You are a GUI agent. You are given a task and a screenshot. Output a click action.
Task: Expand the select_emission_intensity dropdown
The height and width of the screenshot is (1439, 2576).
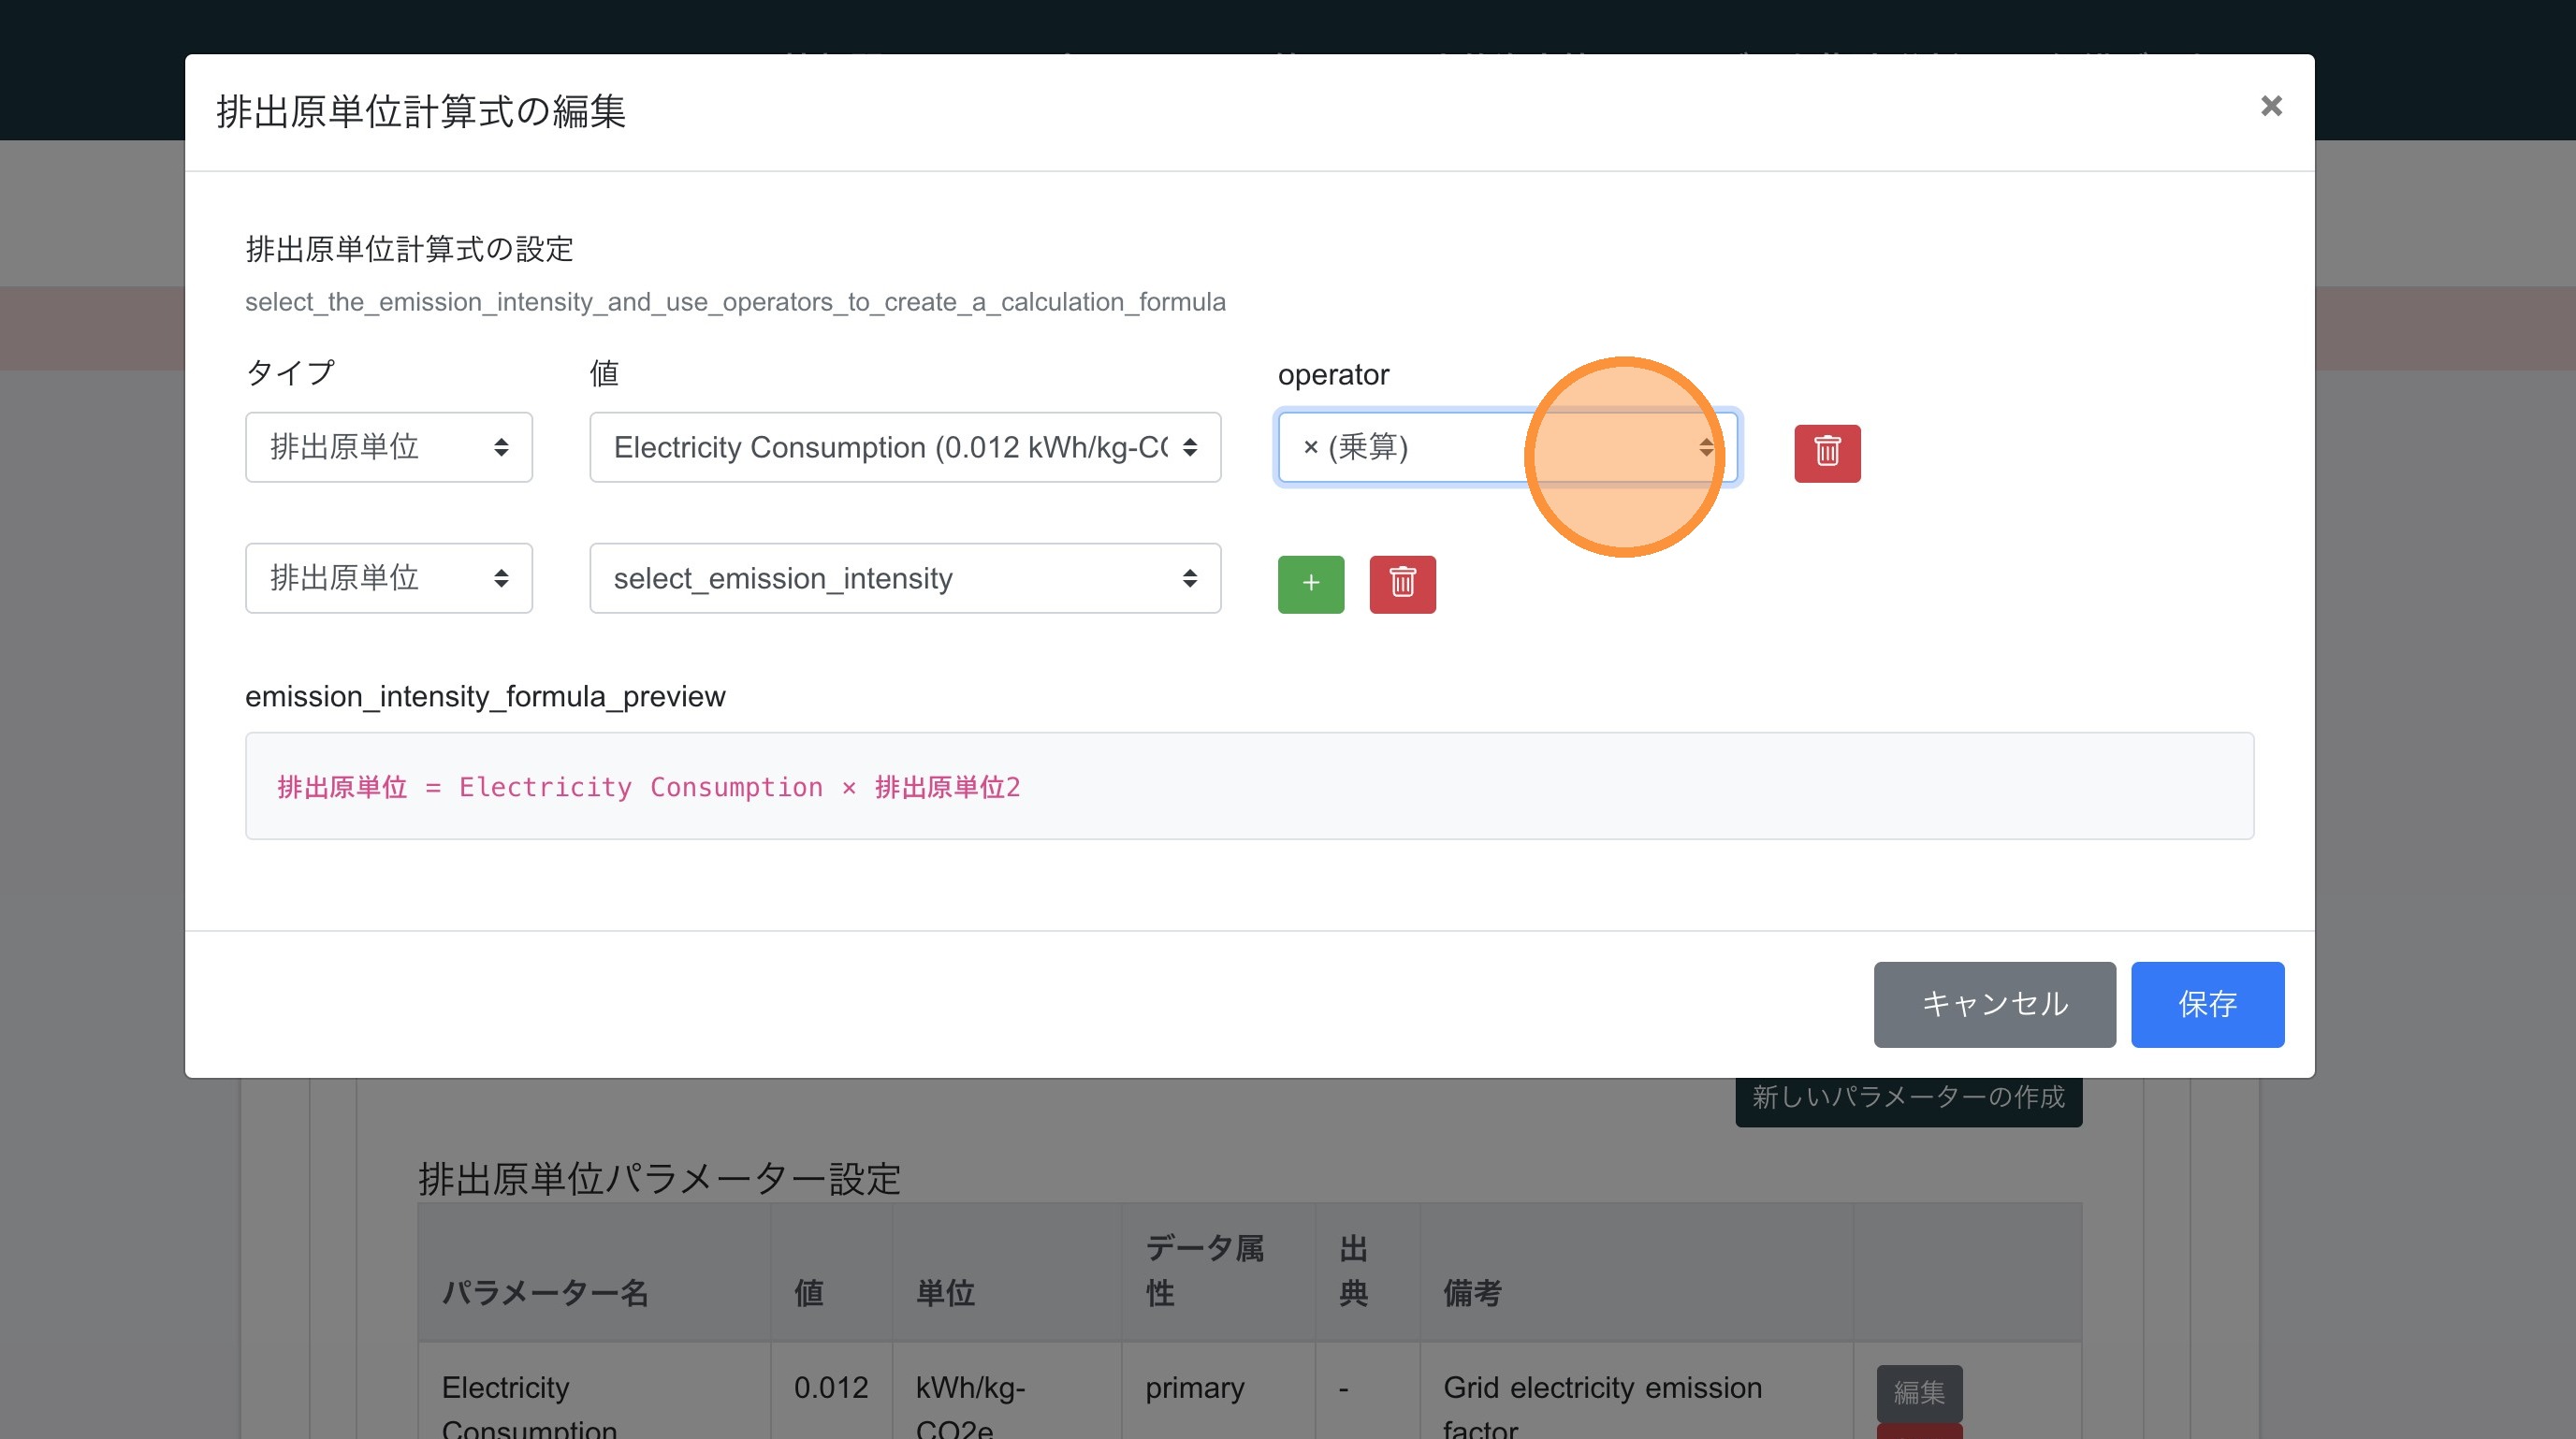(904, 578)
